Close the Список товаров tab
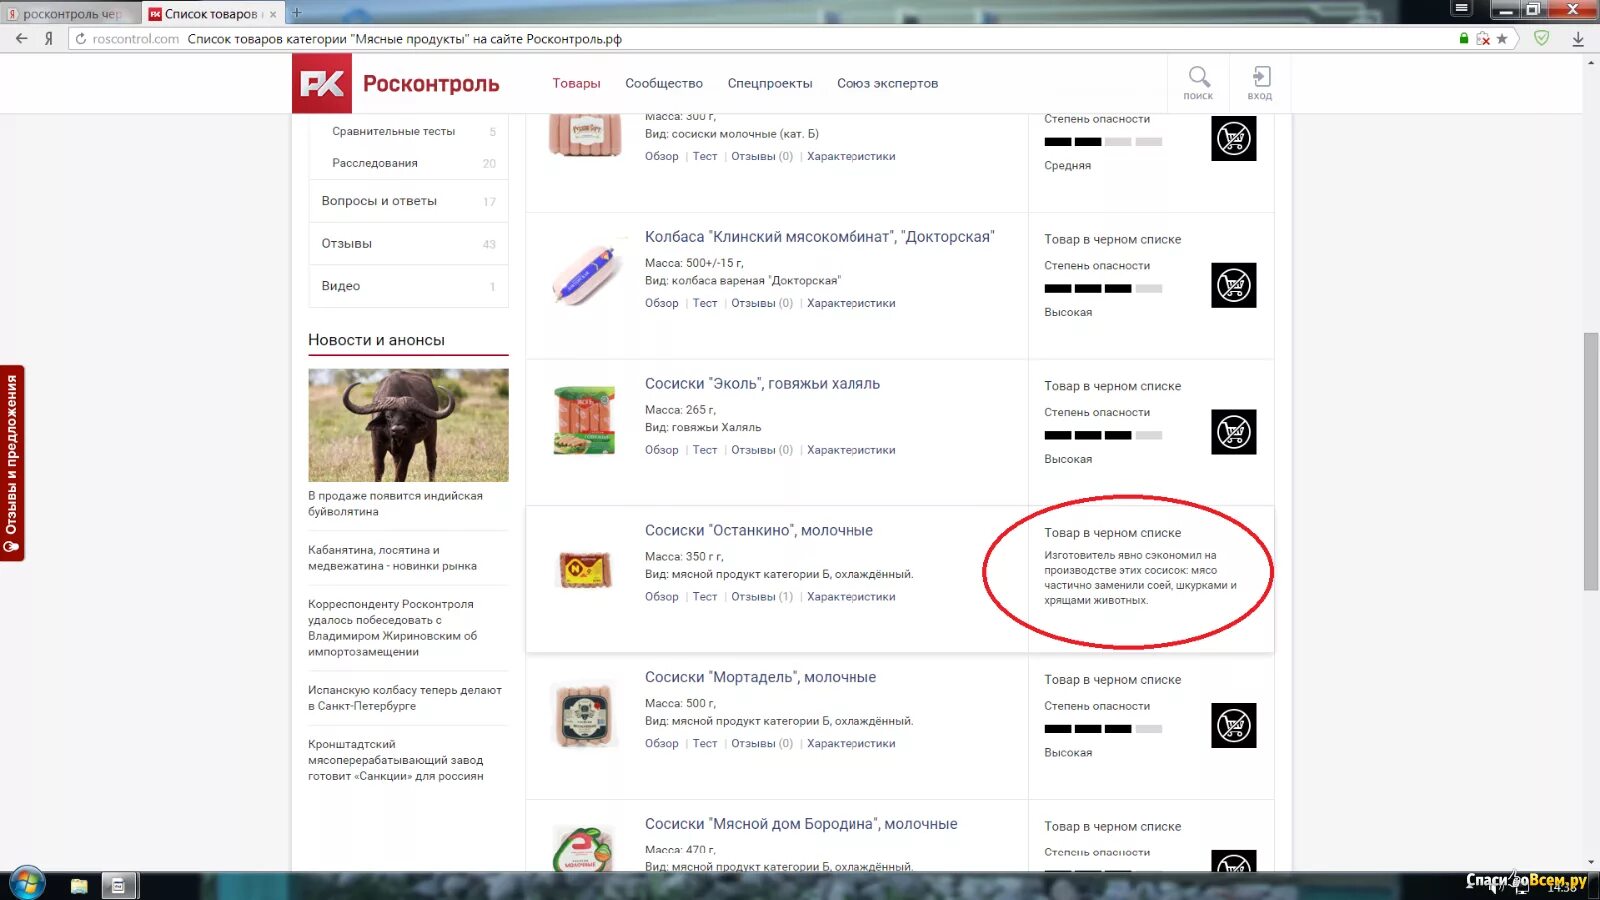1600x900 pixels. [273, 14]
